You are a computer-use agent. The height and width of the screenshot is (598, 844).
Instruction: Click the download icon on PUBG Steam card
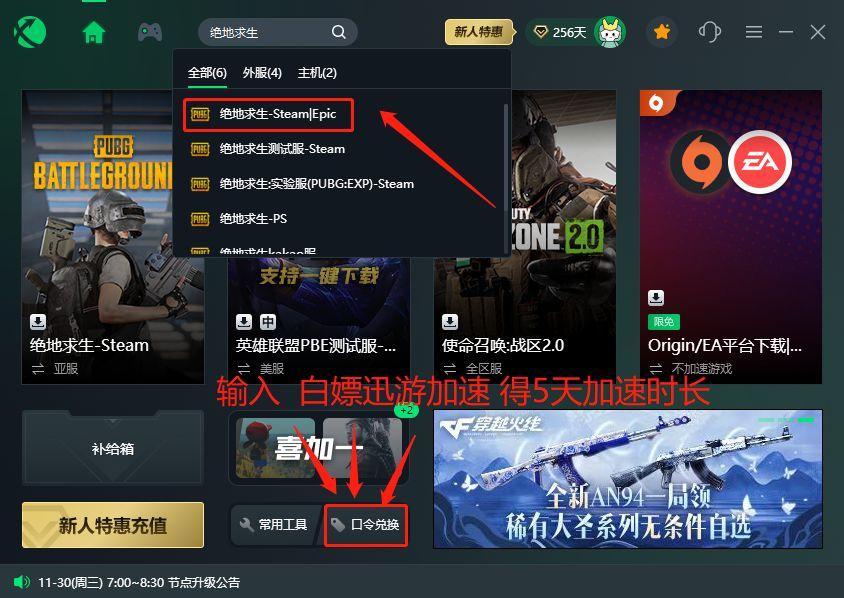(x=38, y=322)
